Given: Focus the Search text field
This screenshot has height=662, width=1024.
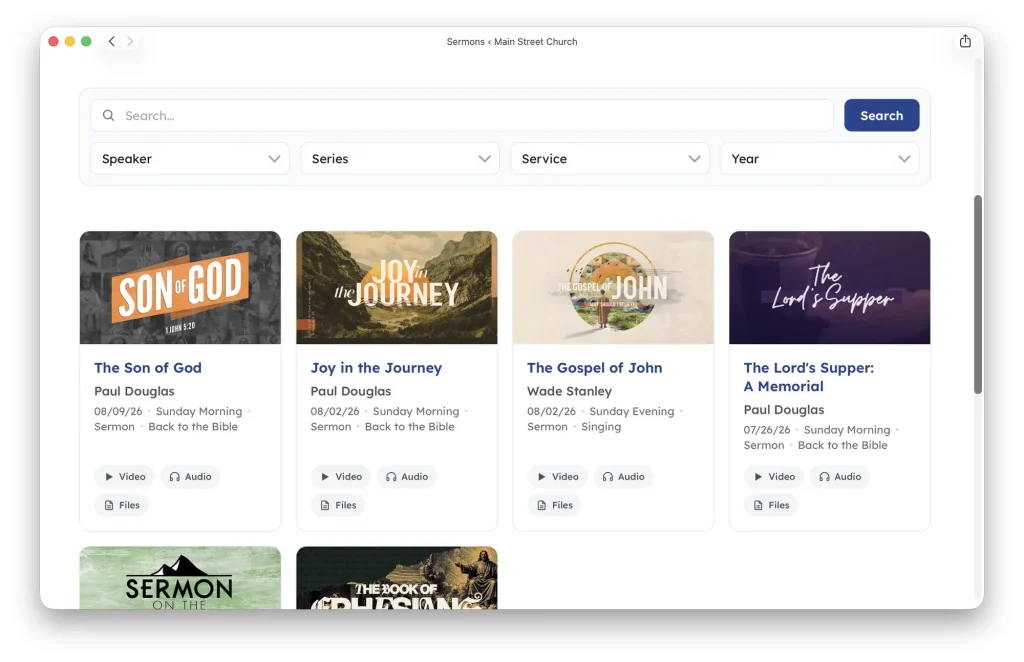Looking at the screenshot, I should [462, 116].
